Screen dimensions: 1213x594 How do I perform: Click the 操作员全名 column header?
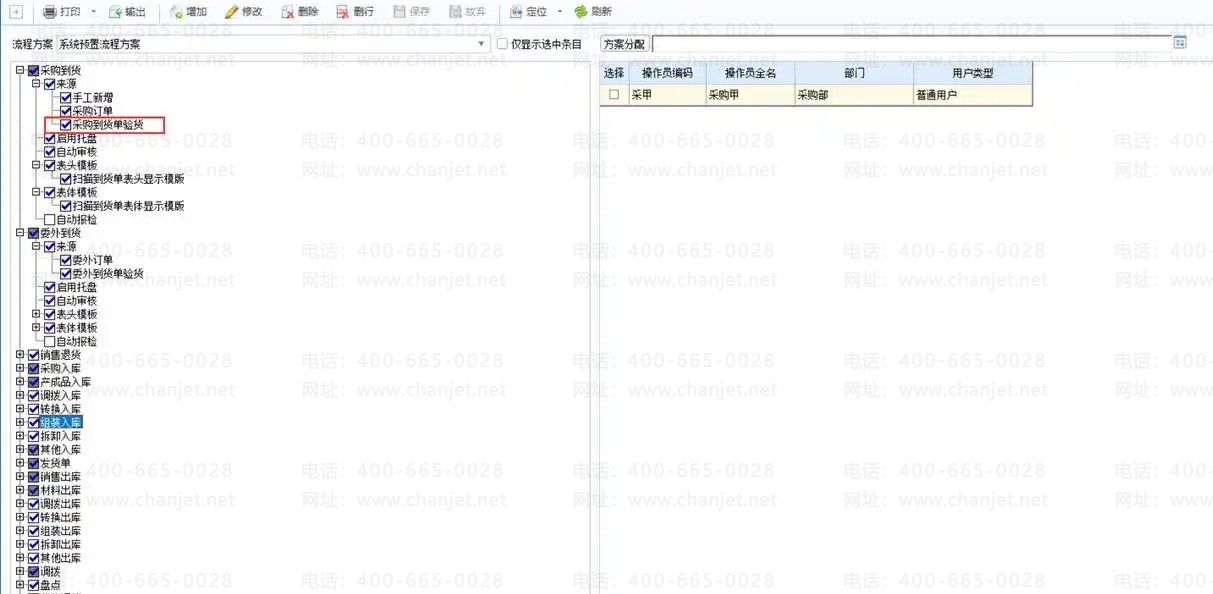coord(749,74)
